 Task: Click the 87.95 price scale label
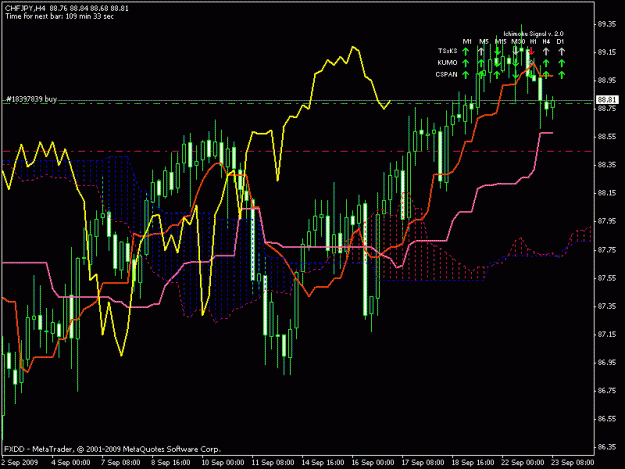(607, 221)
